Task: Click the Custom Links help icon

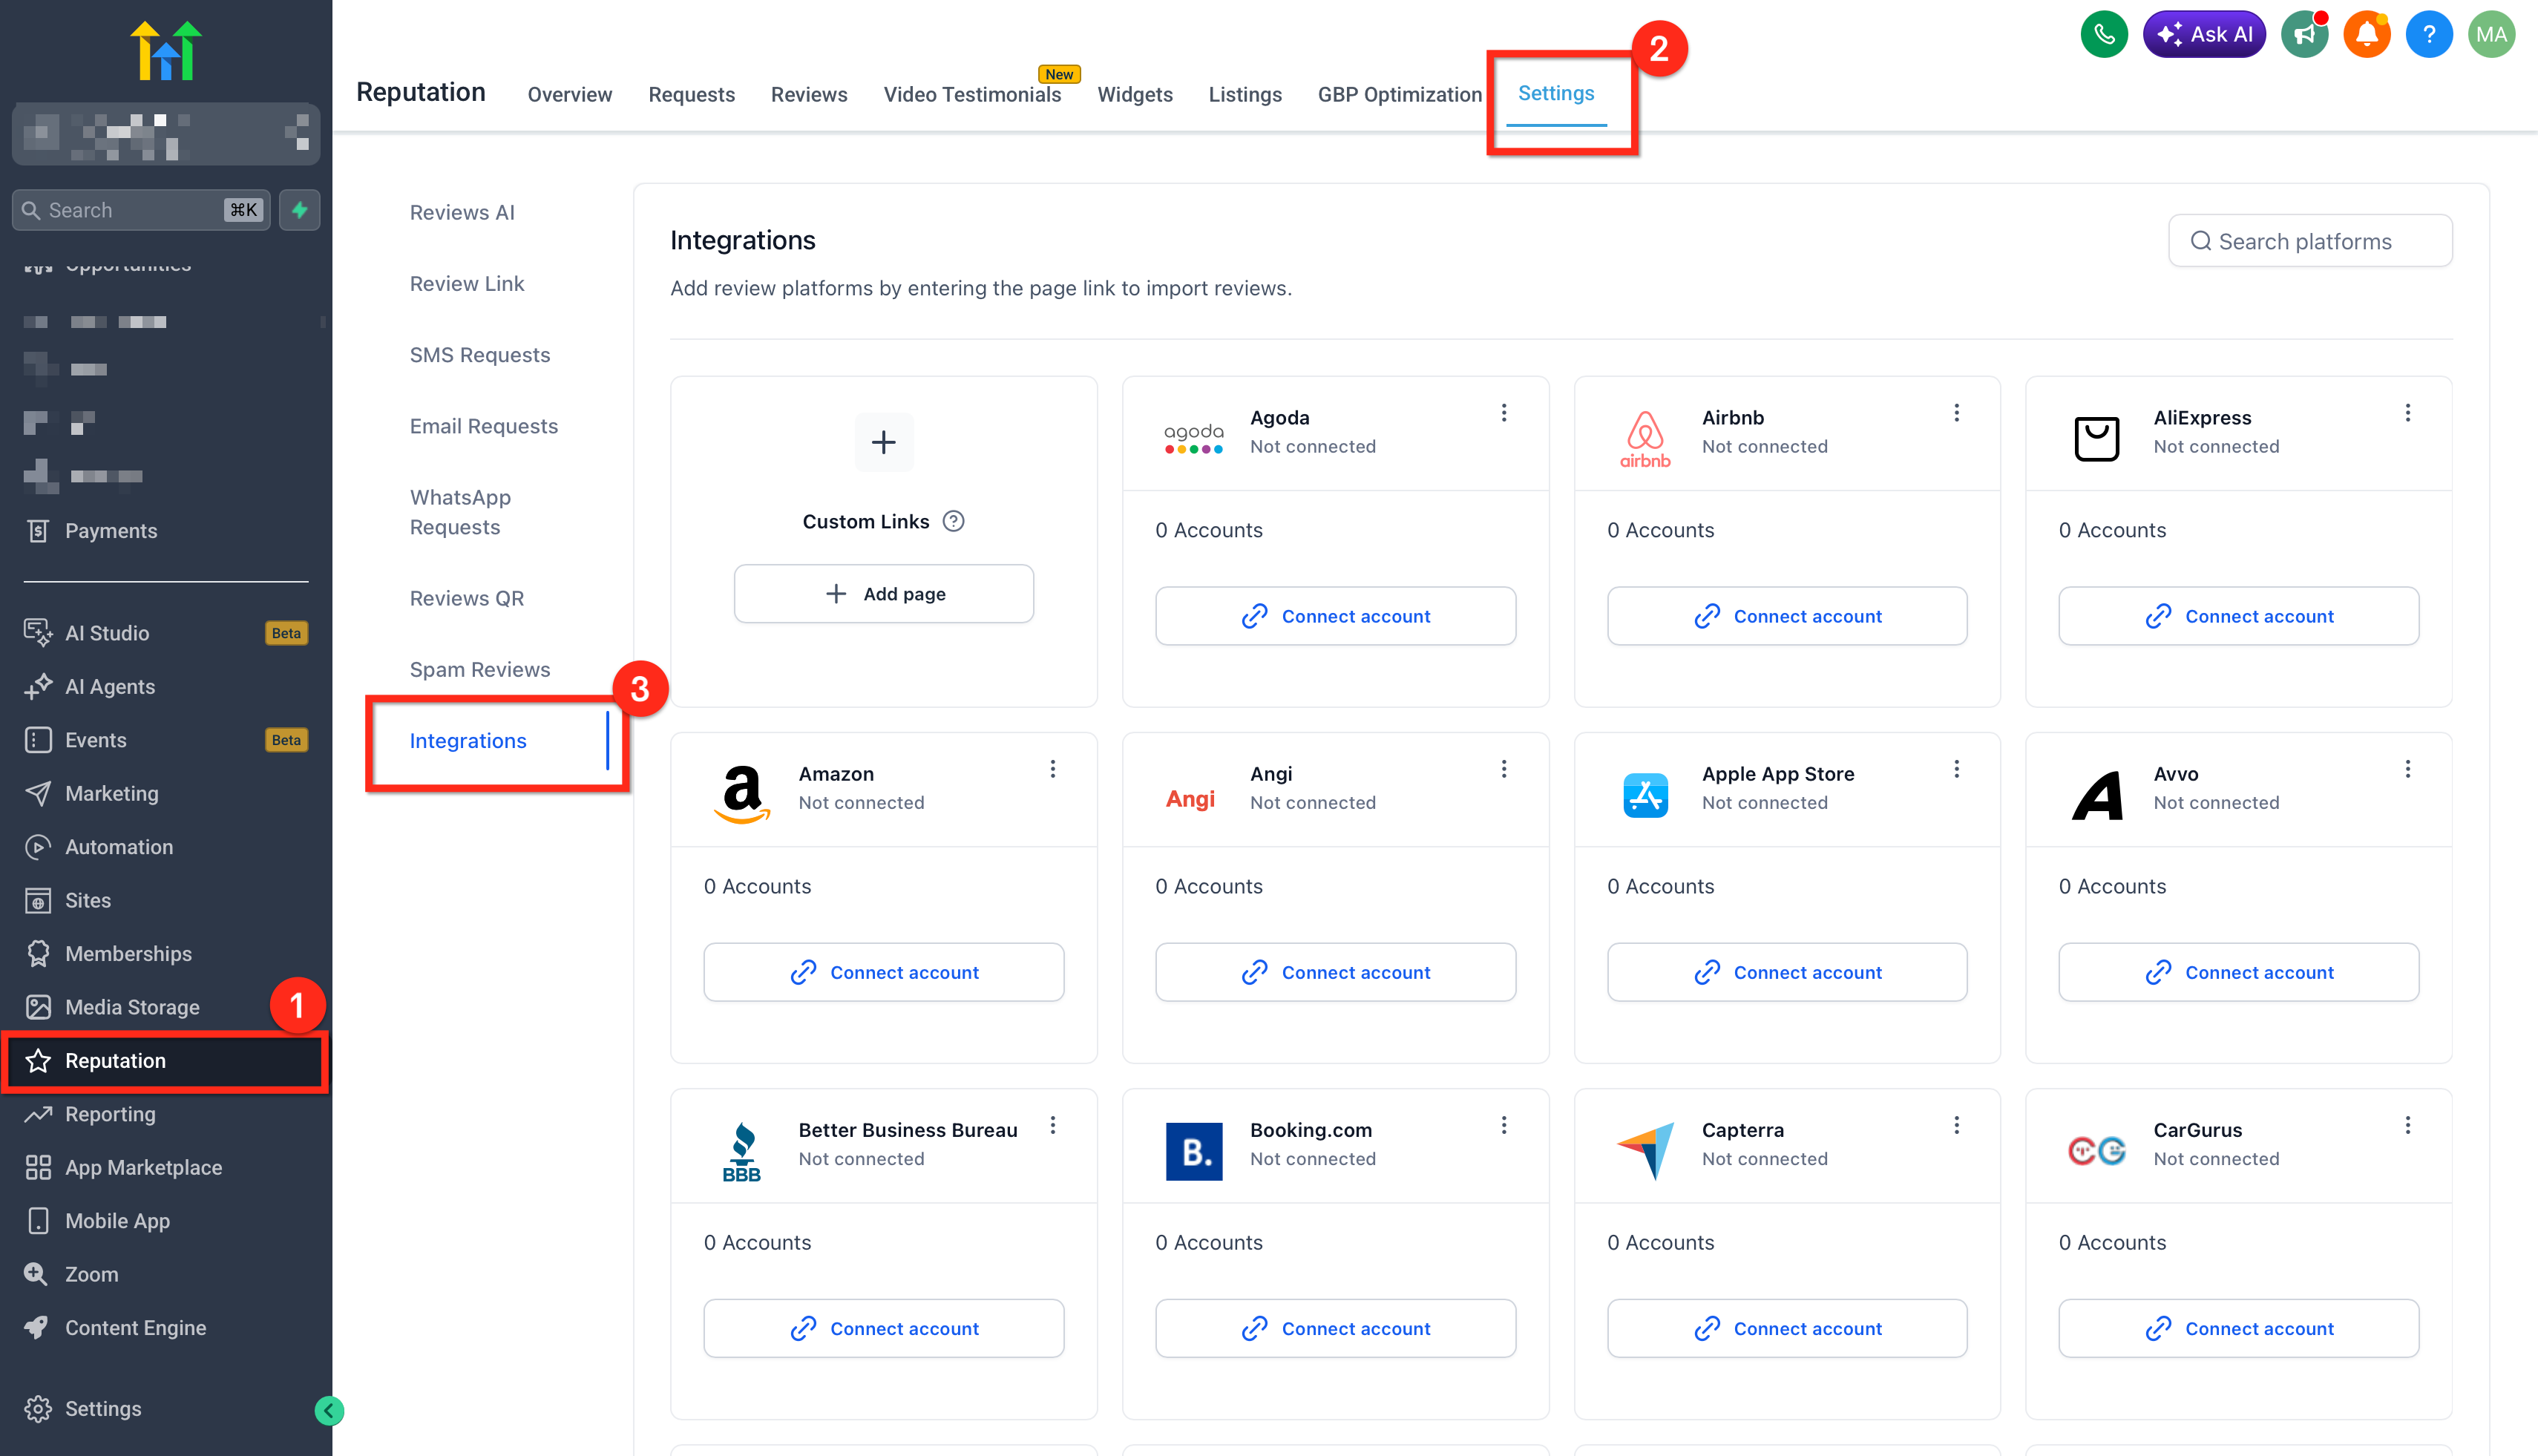Action: click(x=954, y=521)
